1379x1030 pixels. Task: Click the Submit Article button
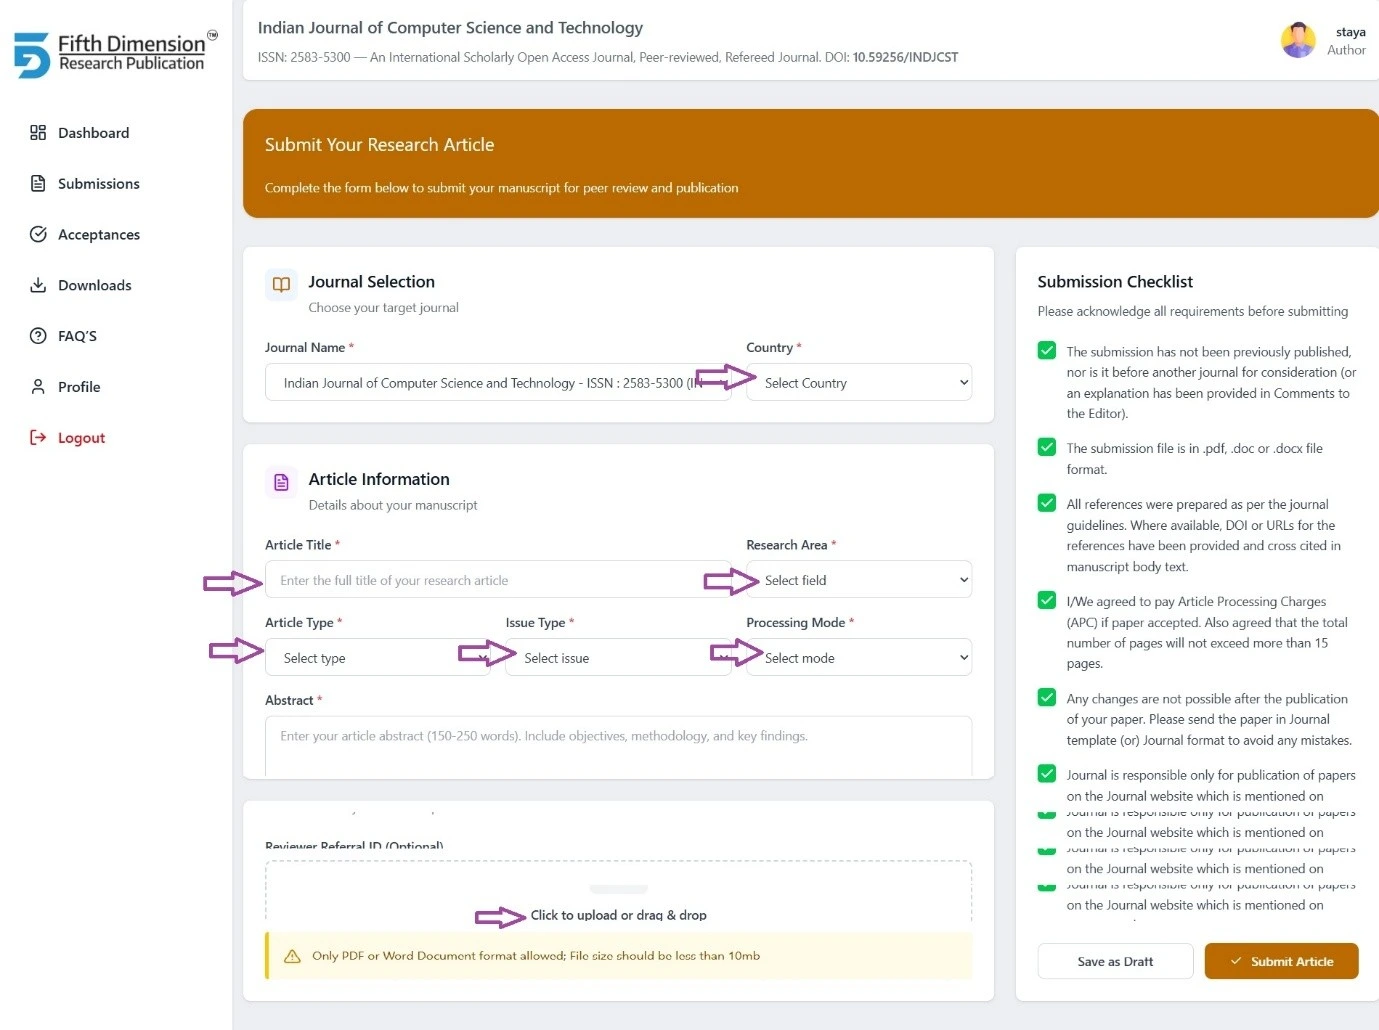tap(1281, 961)
